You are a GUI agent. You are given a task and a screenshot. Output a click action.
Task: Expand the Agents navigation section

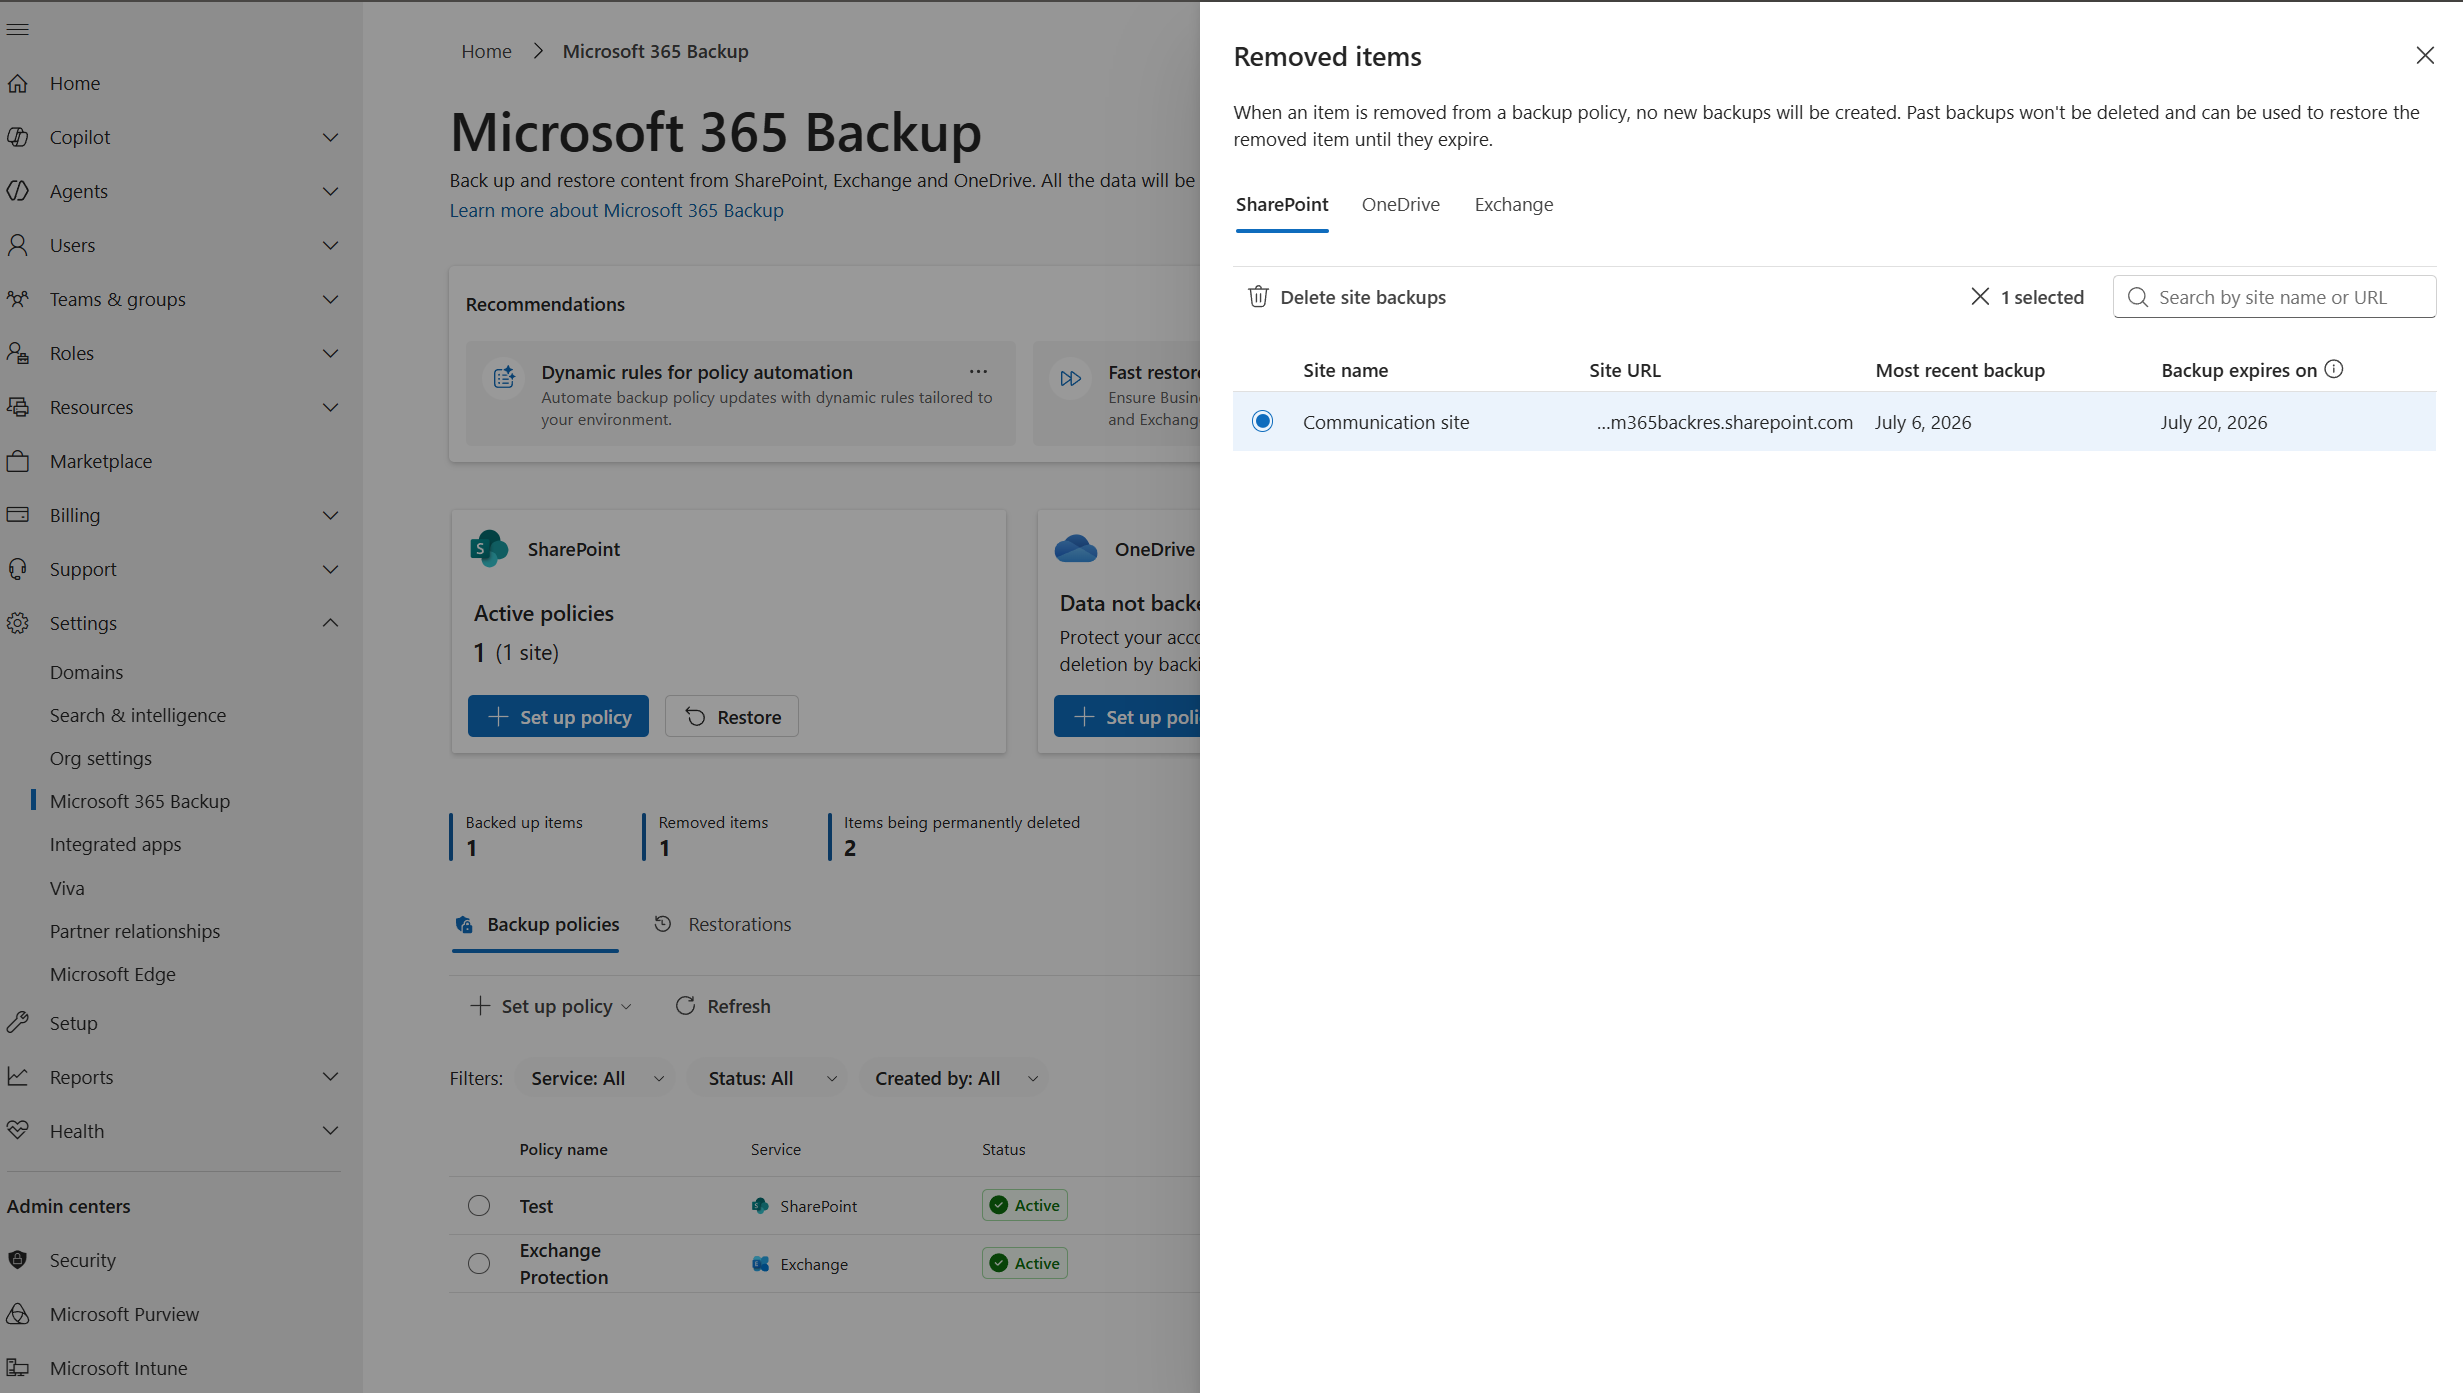[331, 191]
